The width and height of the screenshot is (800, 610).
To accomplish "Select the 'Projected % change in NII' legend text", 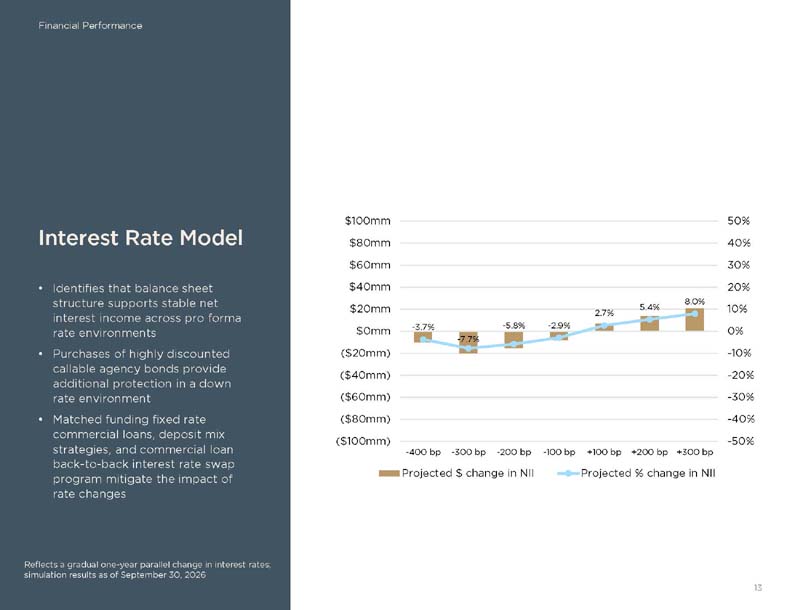I will click(648, 473).
